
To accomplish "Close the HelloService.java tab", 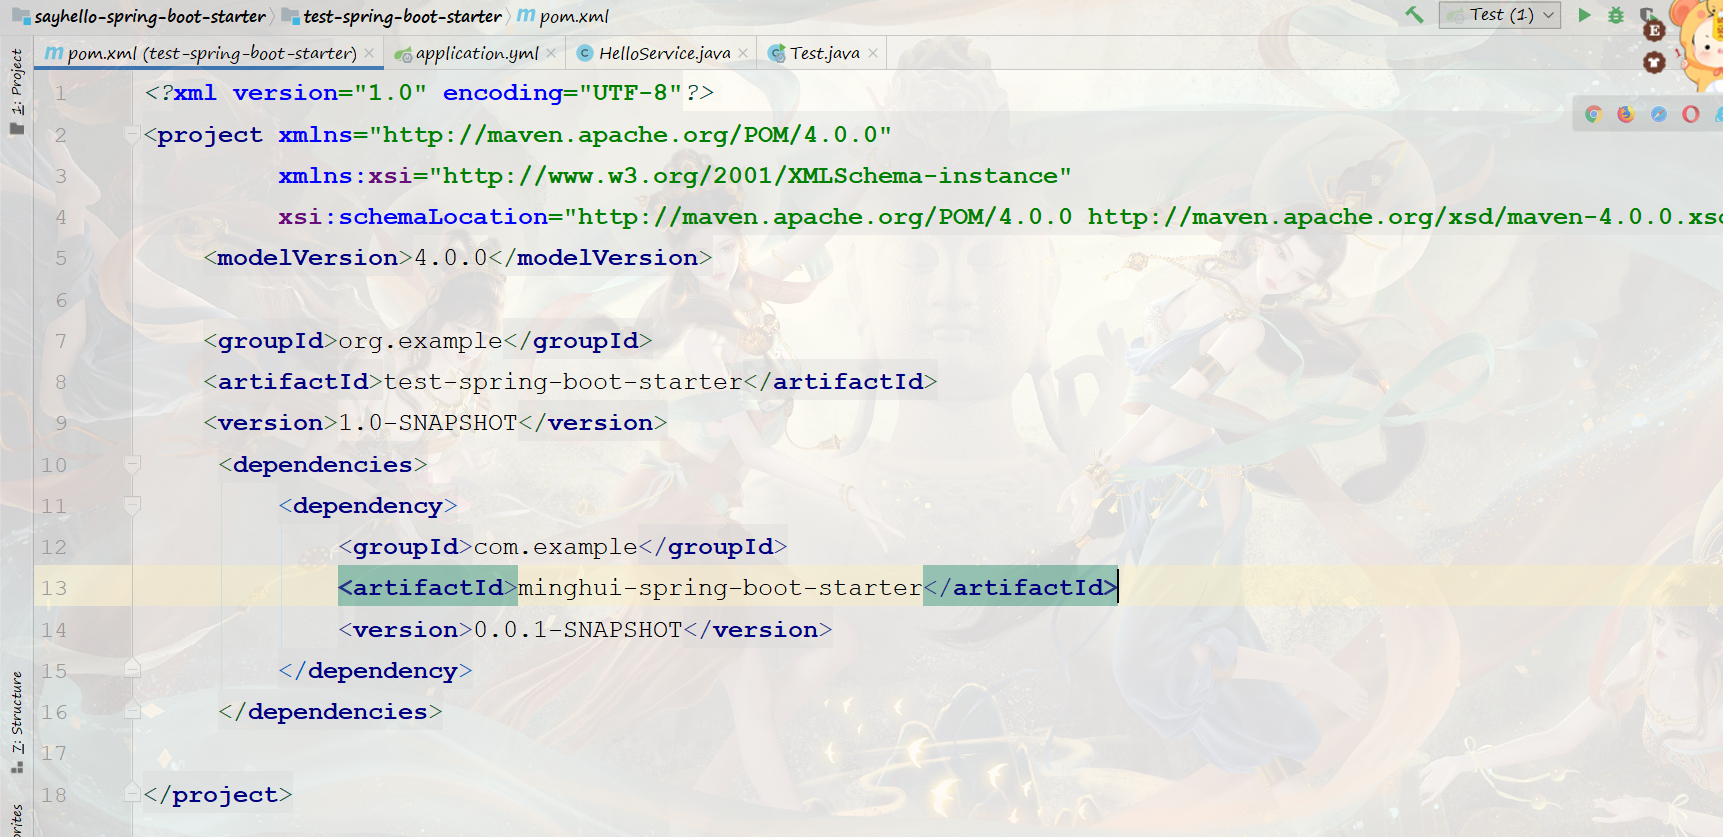I will pyautogui.click(x=743, y=53).
